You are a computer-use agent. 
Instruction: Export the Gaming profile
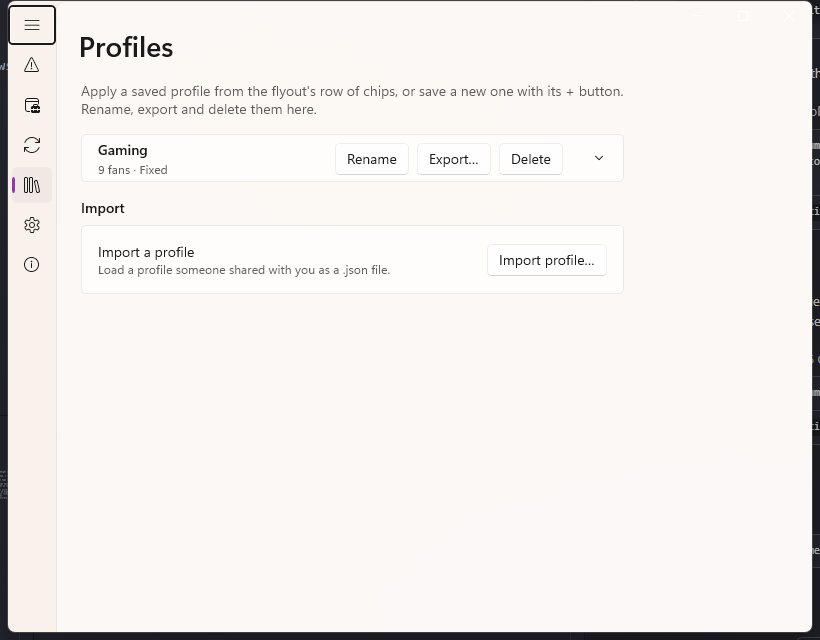click(453, 159)
